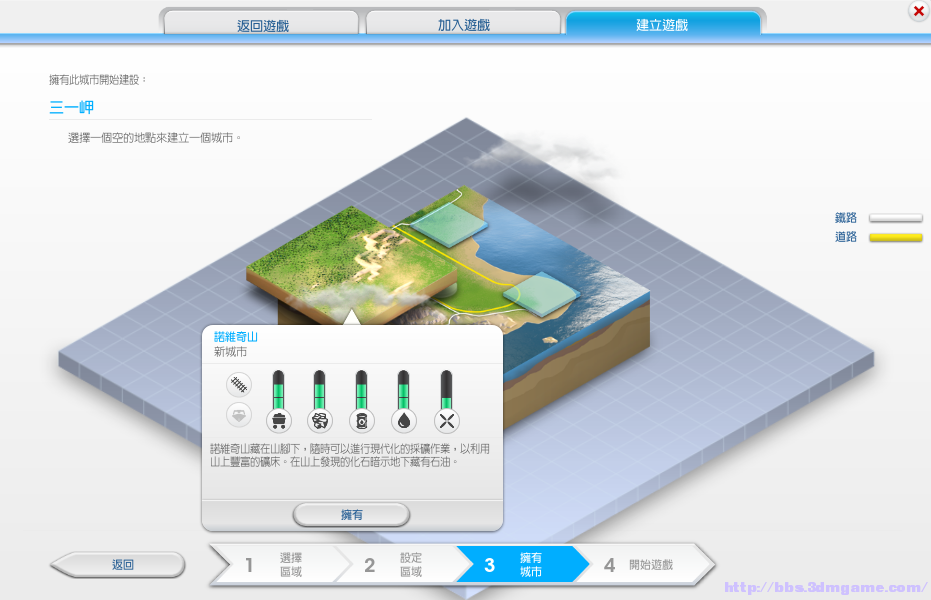Click the railway access icon in city popup

(239, 385)
